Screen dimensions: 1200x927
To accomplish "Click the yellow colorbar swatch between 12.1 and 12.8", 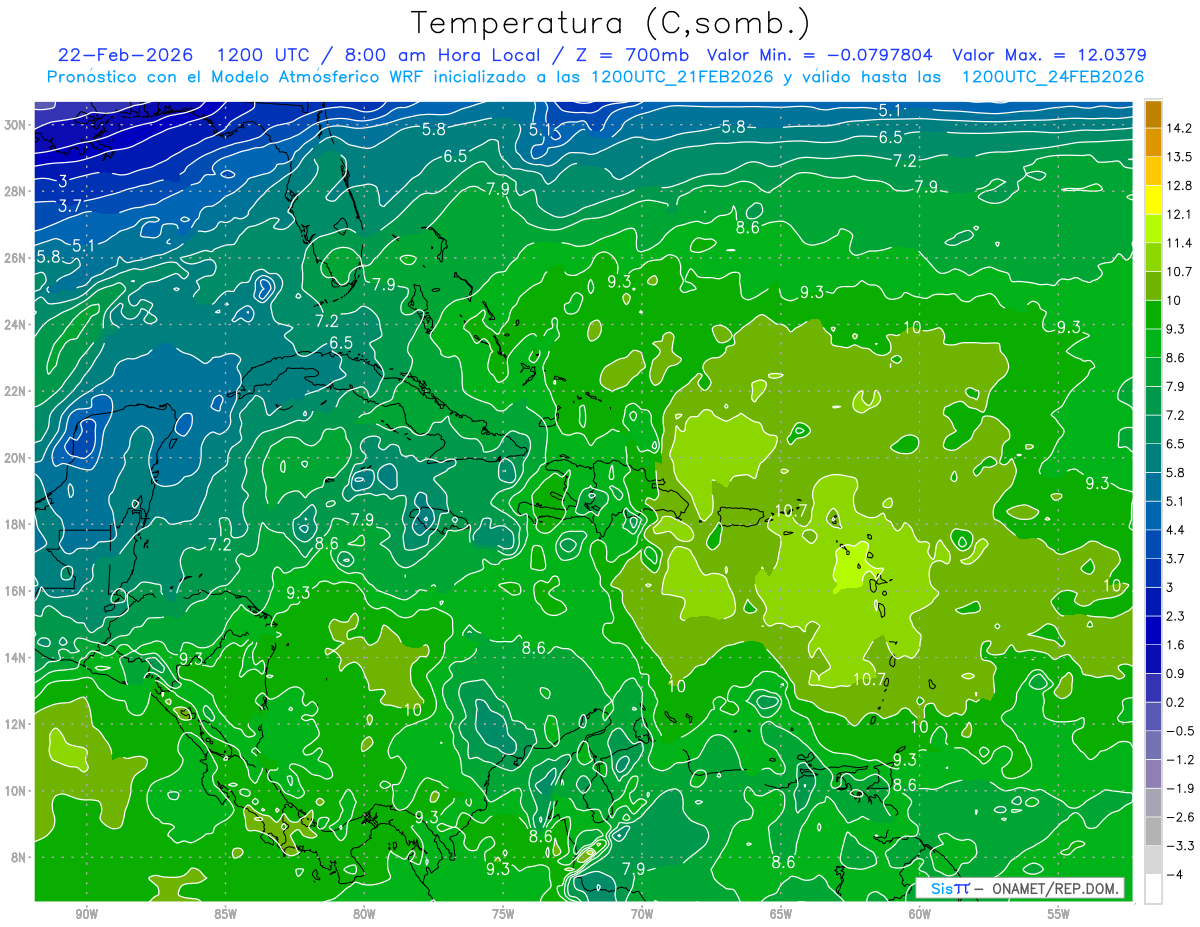I will tap(1153, 199).
